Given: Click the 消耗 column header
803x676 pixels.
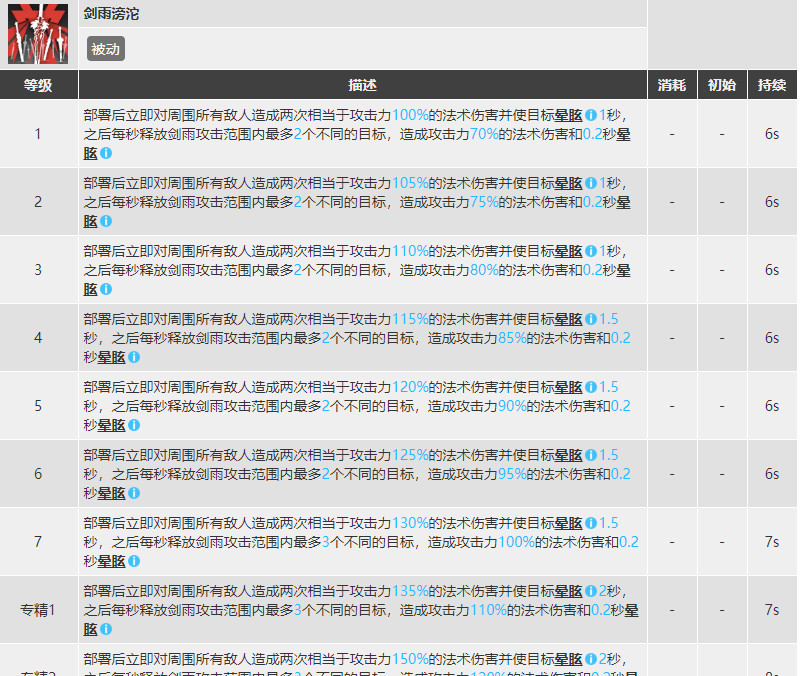Looking at the screenshot, I should point(672,85).
